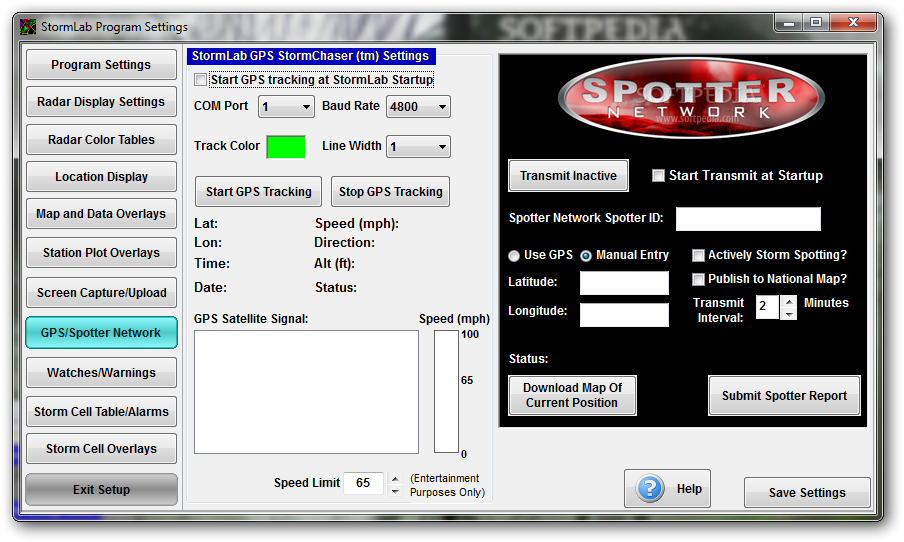
Task: Click the Transmit Inactive button
Action: point(568,176)
